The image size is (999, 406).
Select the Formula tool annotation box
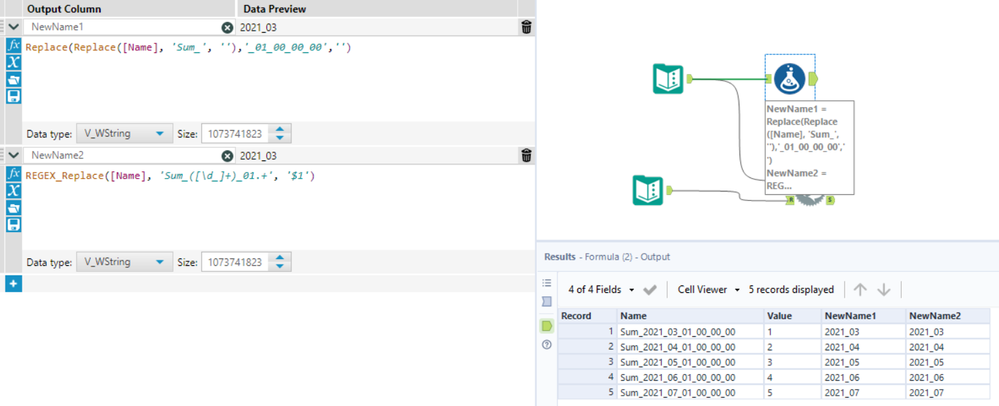(809, 147)
